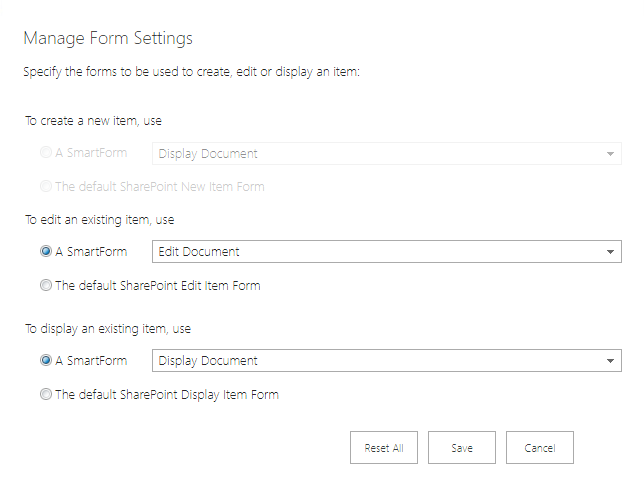Choose the default SharePoint Display Item Form
This screenshot has height=485, width=644.
[x=46, y=395]
